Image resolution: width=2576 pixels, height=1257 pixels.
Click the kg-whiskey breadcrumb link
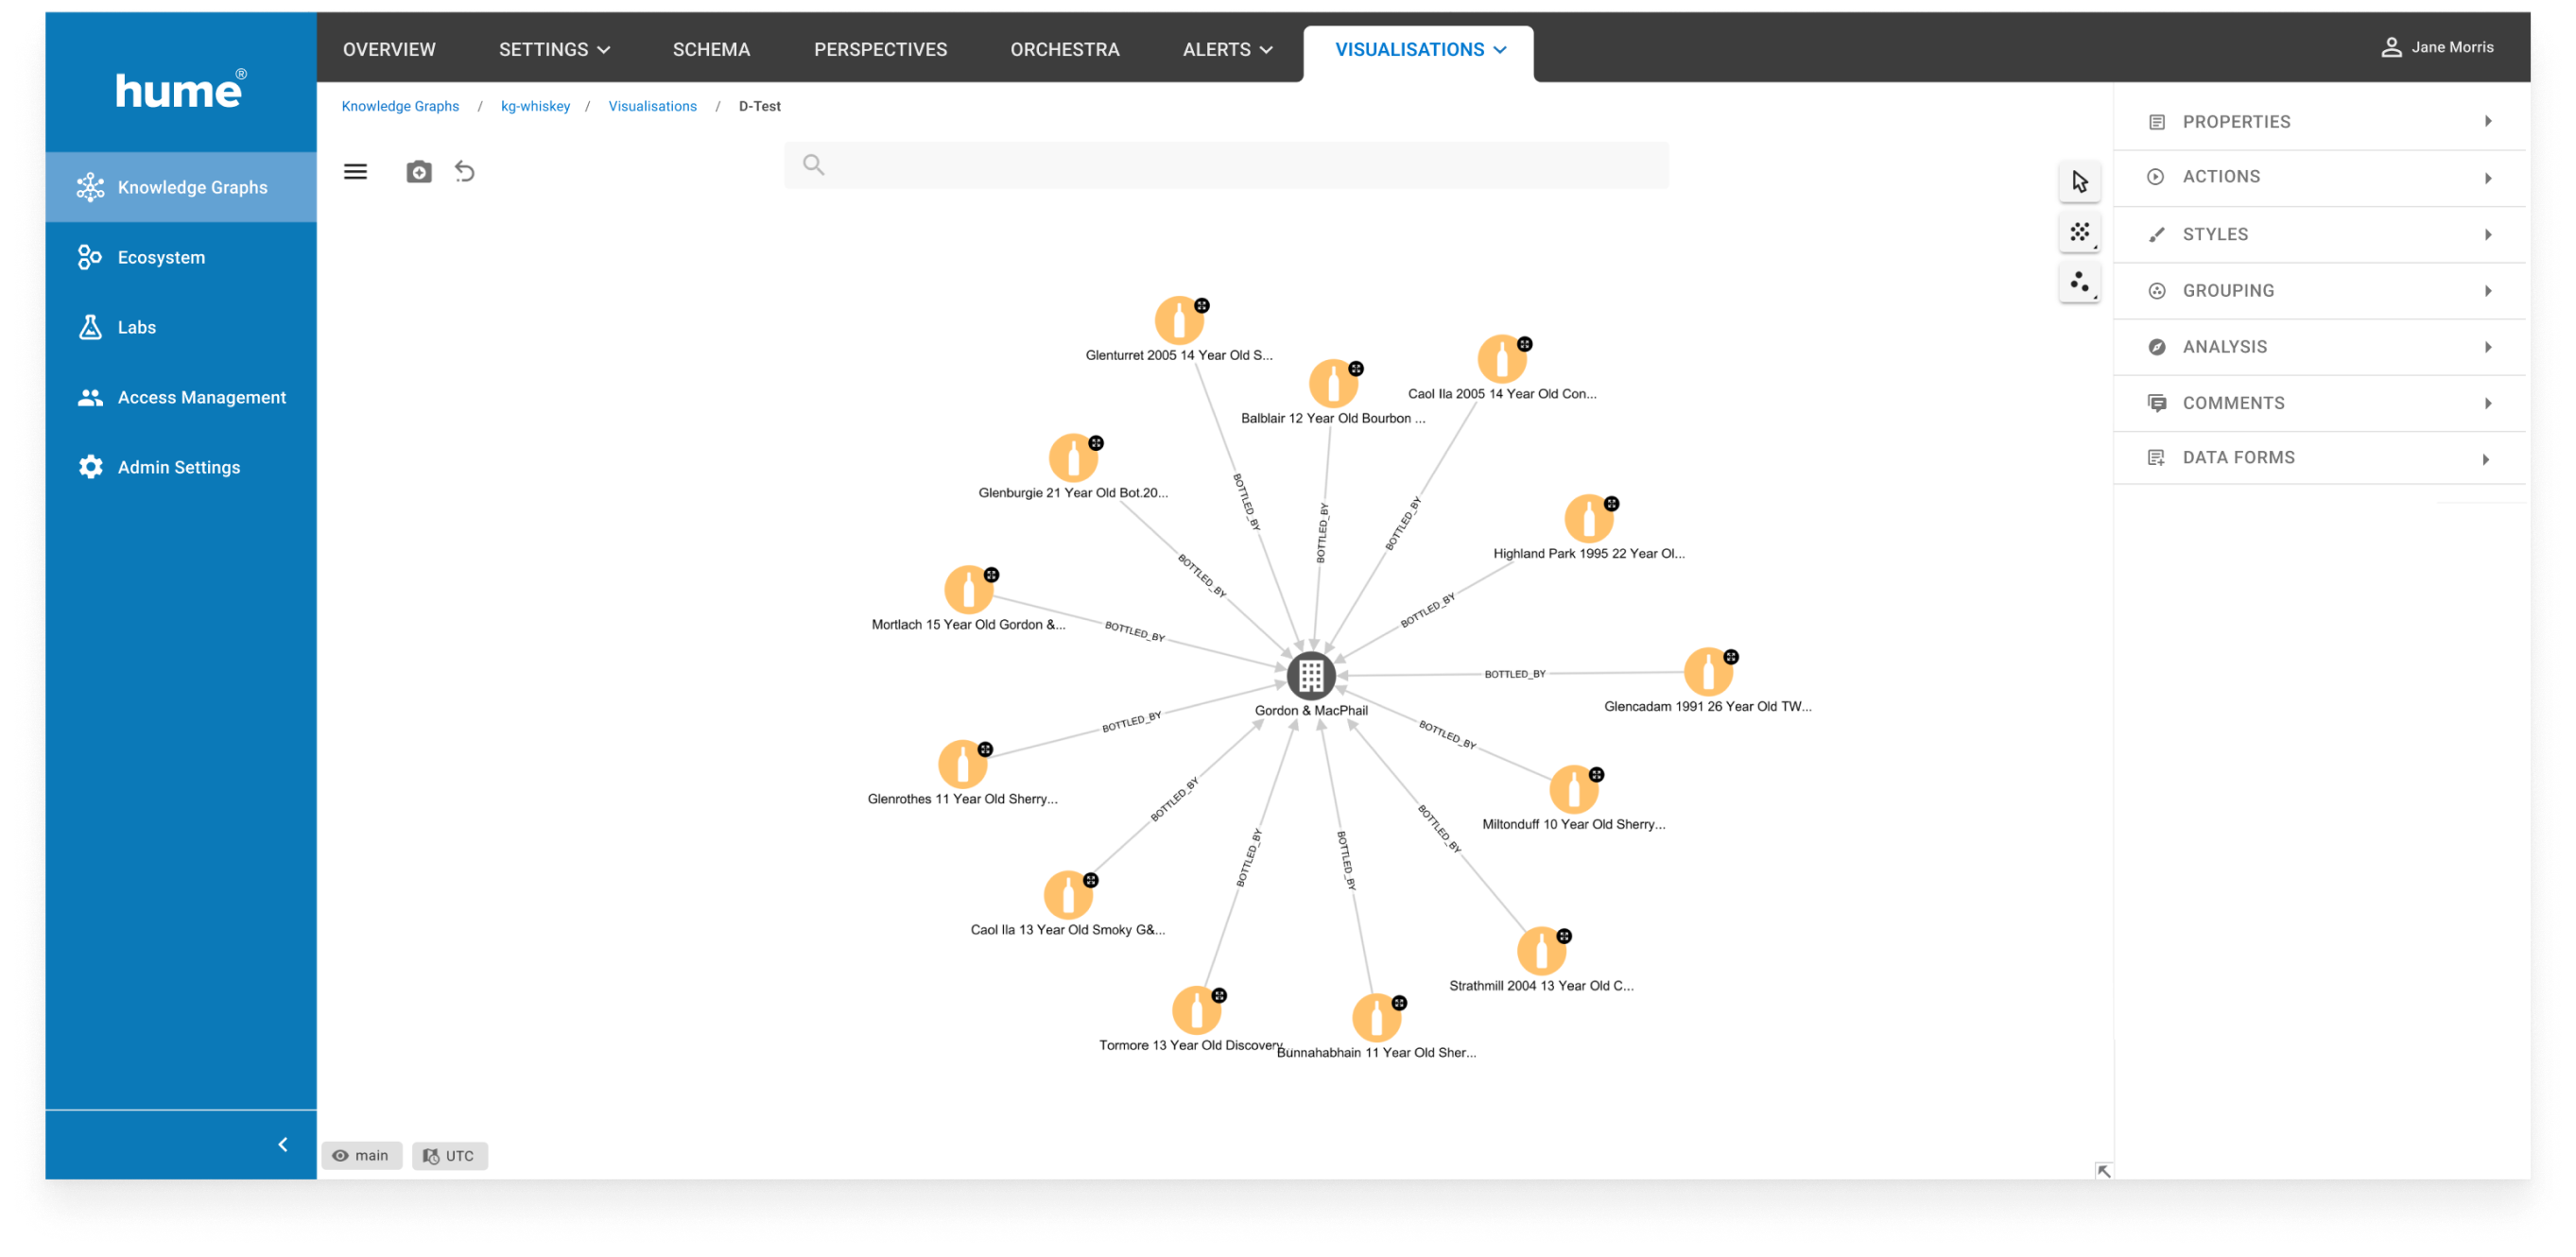pos(535,106)
